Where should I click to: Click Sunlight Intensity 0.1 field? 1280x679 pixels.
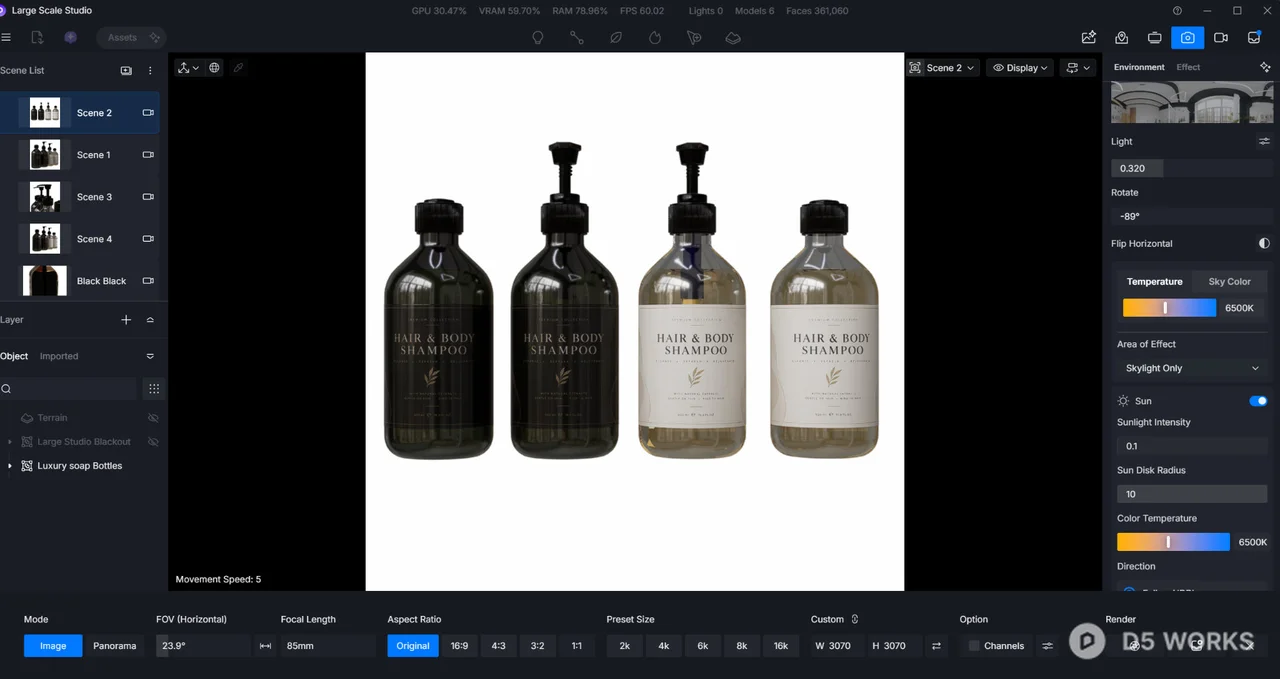click(1192, 446)
